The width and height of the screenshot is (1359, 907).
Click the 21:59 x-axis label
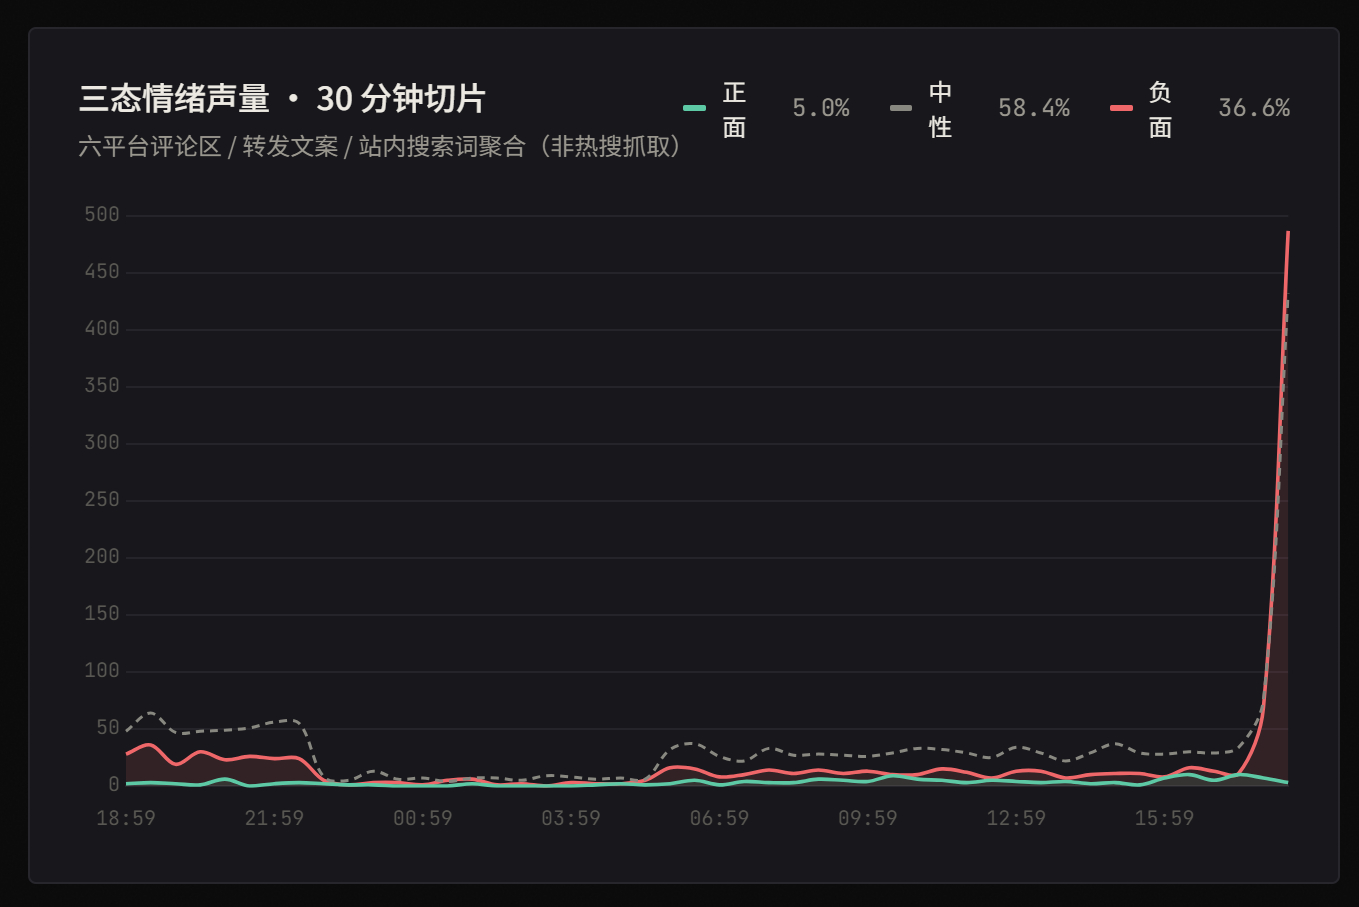[x=274, y=818]
